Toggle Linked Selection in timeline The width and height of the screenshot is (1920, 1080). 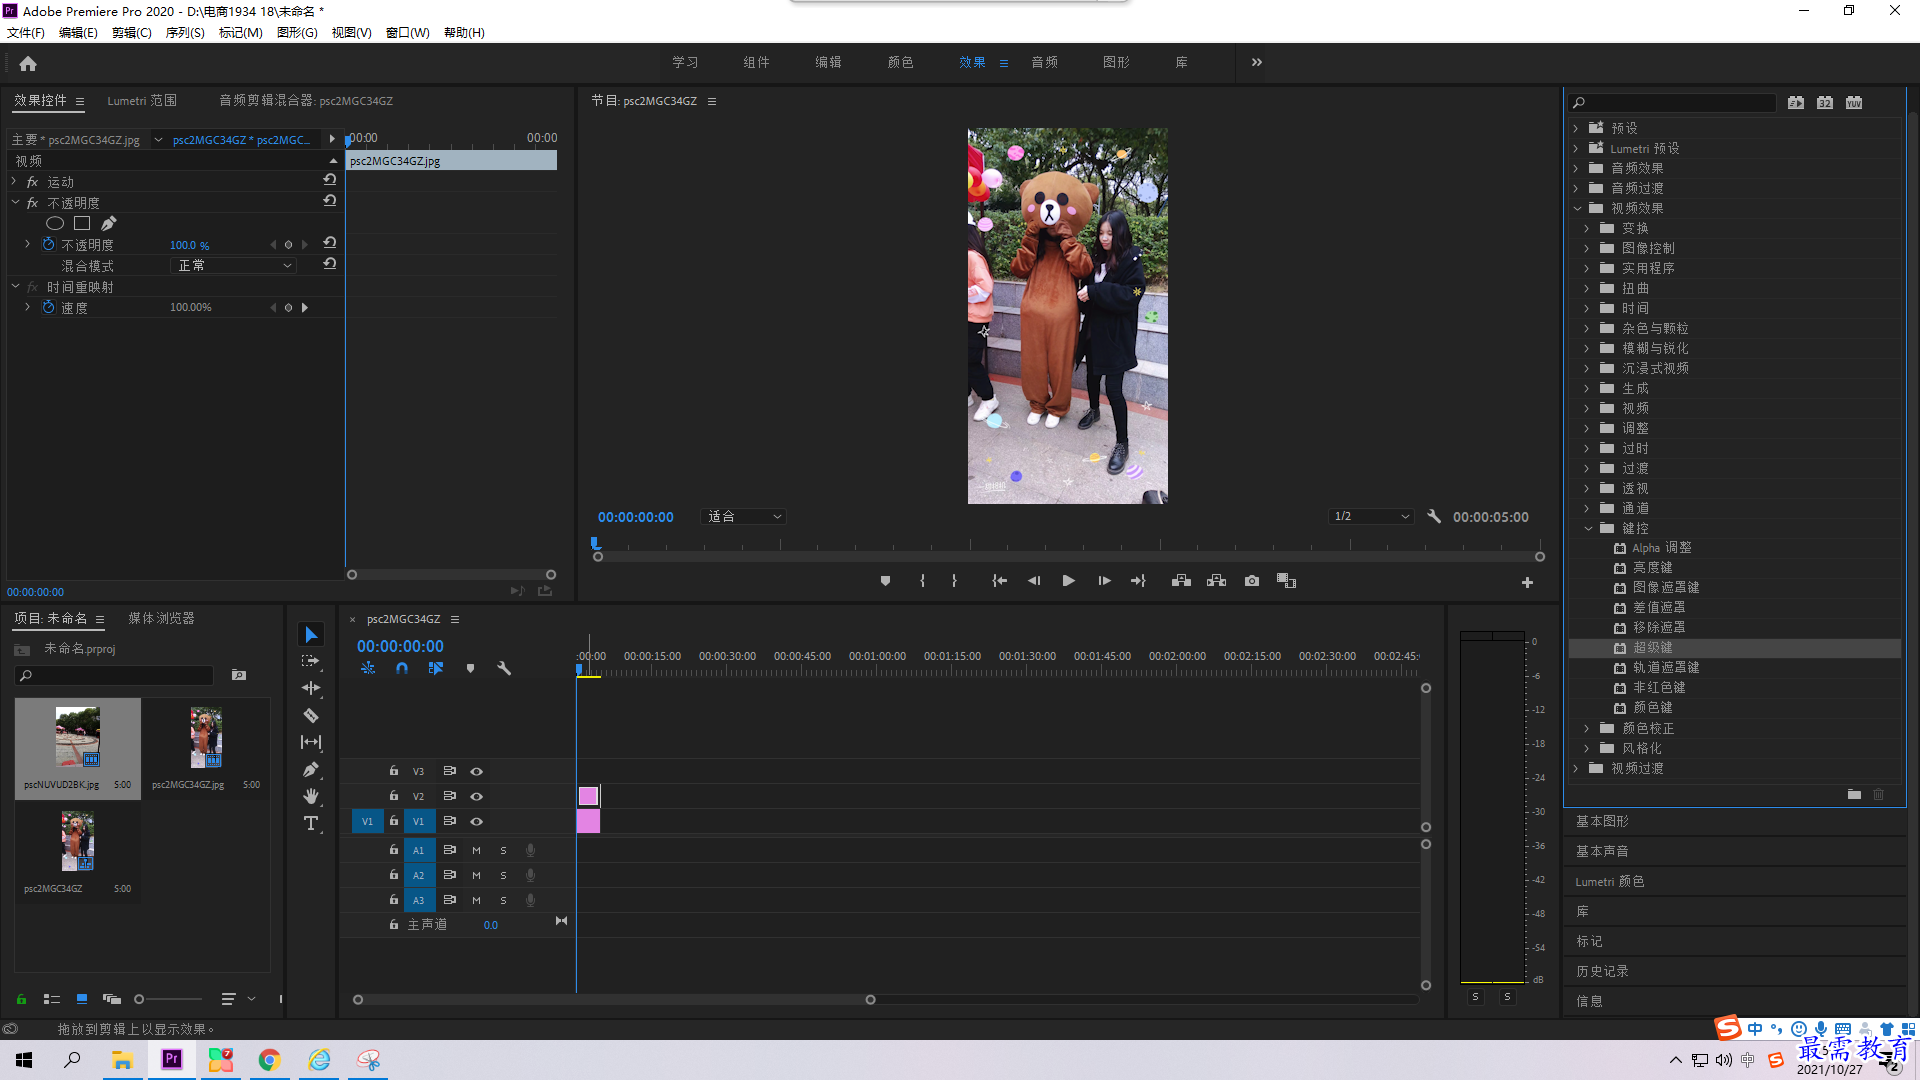click(436, 668)
